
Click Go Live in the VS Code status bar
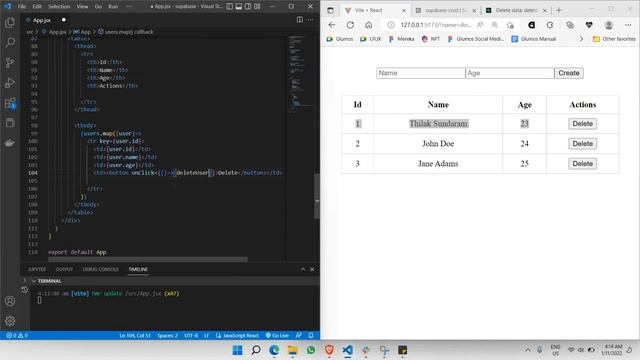tap(277, 336)
